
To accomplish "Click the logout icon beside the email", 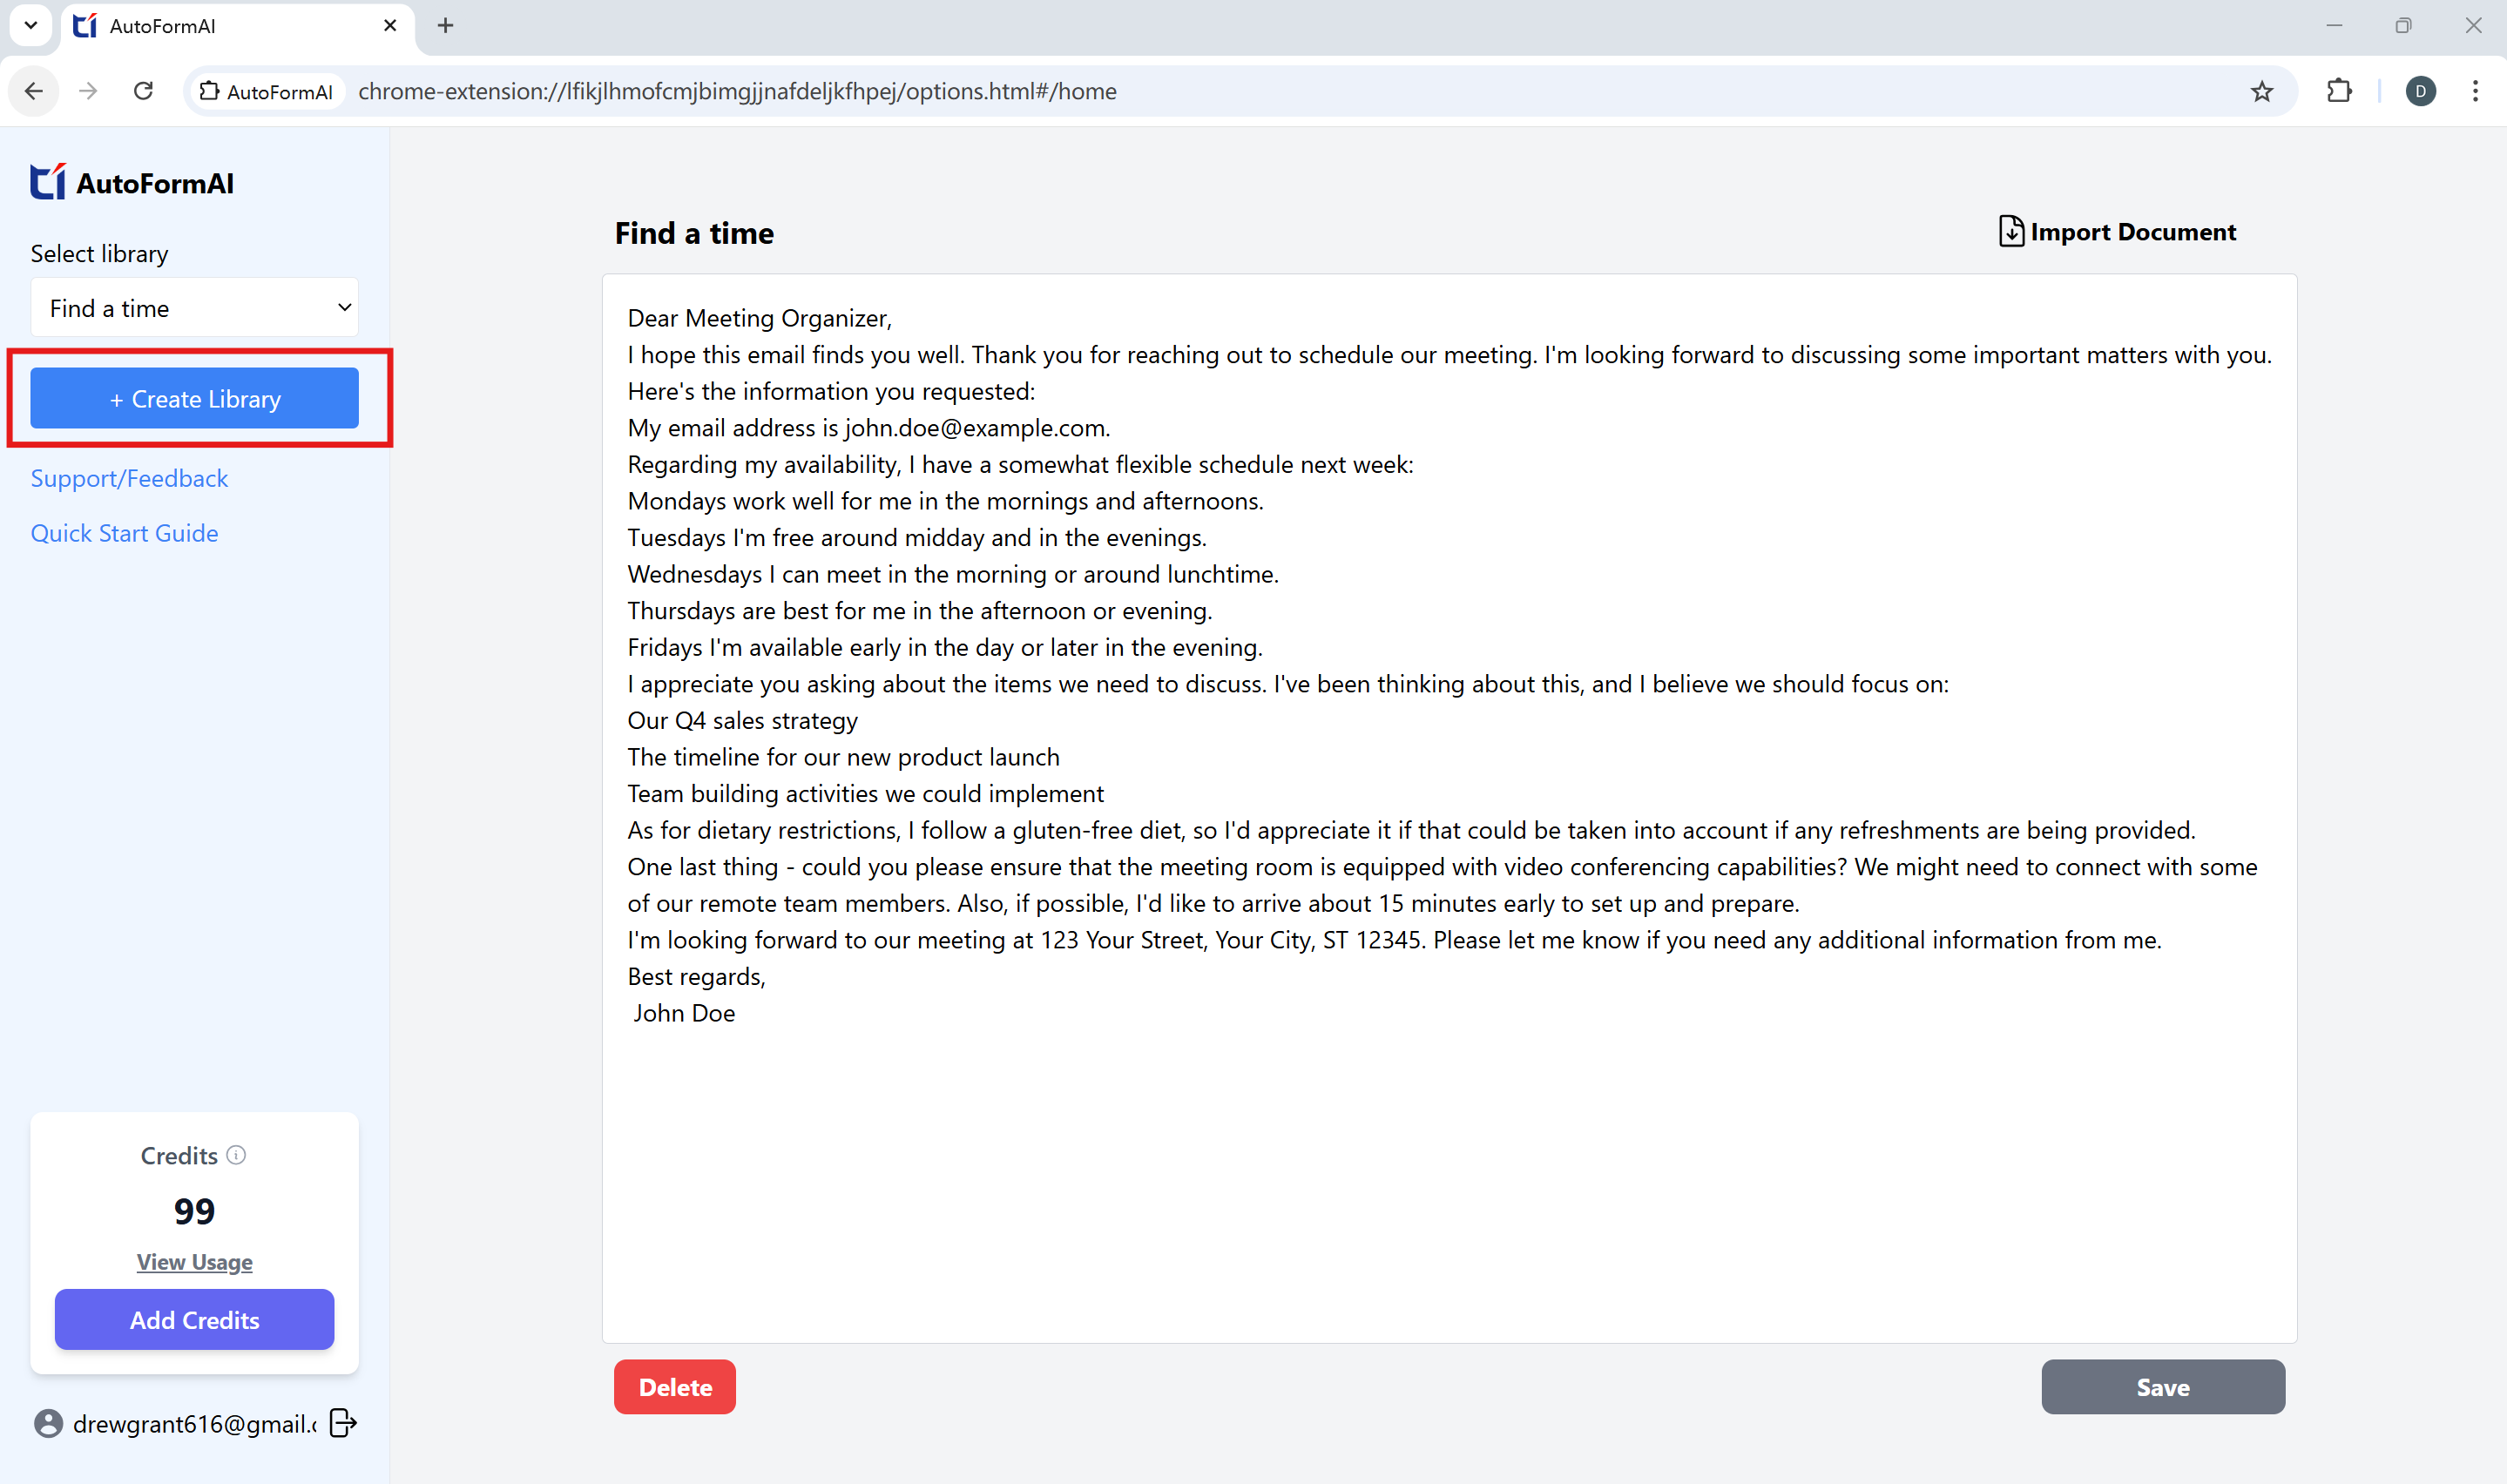I will point(343,1422).
